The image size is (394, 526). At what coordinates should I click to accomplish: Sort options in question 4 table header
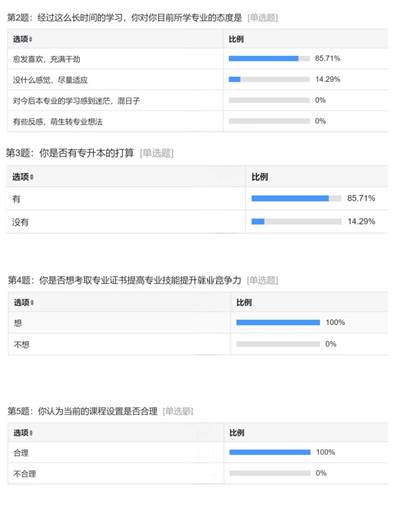point(32,303)
